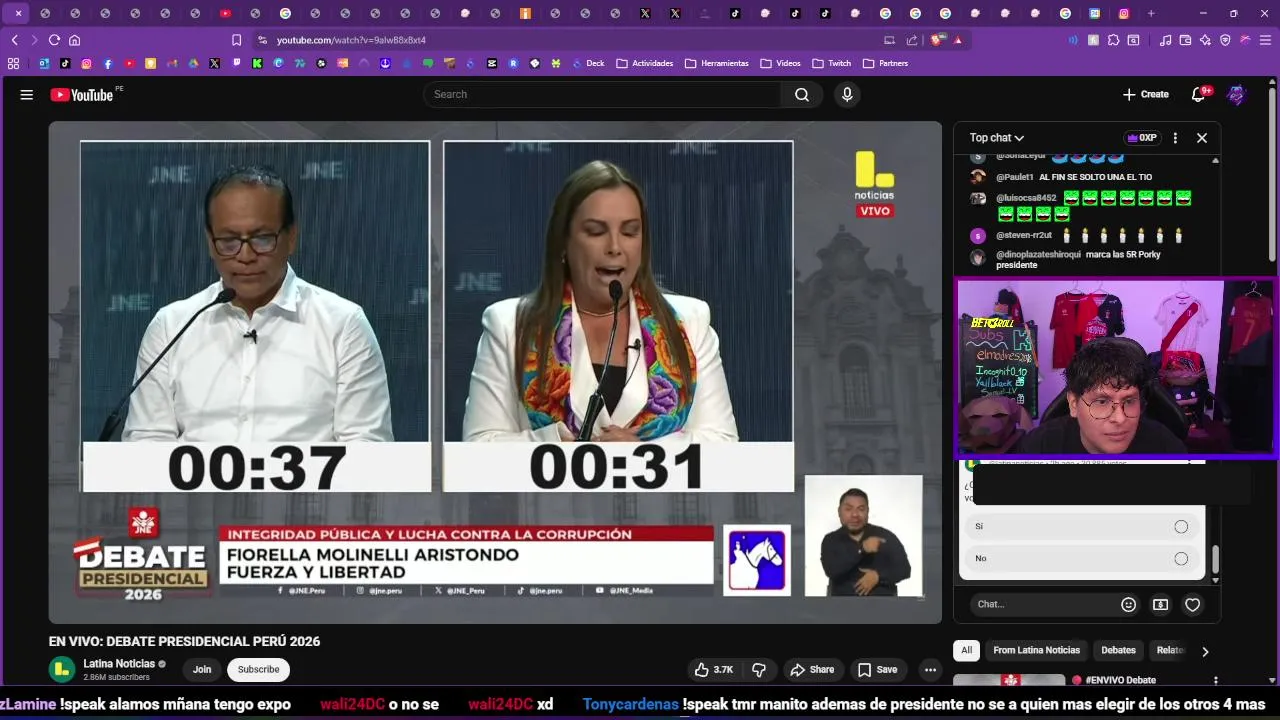Open chat options three-dot menu
The image size is (1280, 720).
click(x=1175, y=138)
